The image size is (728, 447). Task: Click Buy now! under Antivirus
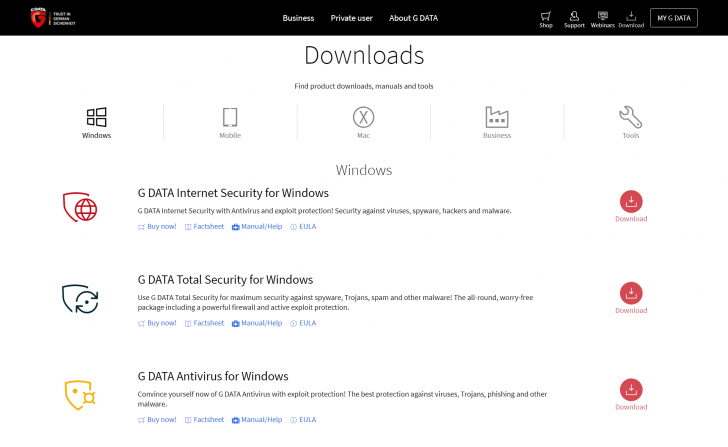point(157,420)
